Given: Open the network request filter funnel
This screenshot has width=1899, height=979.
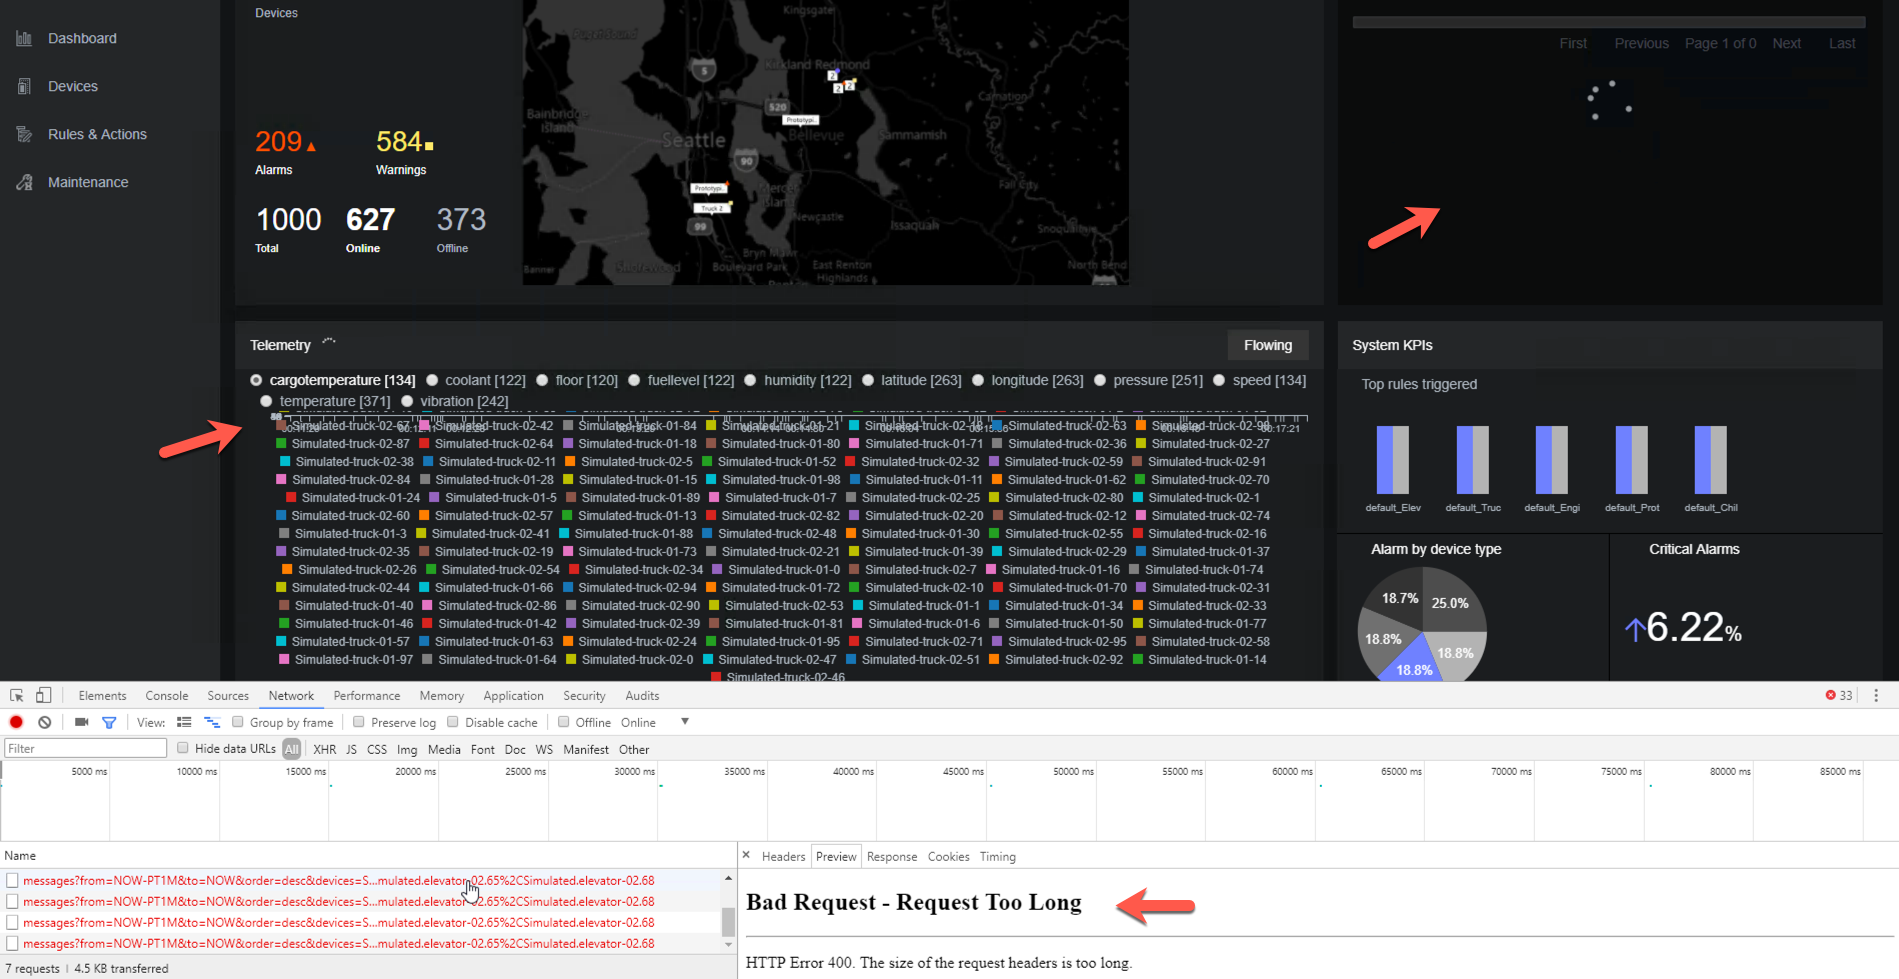Looking at the screenshot, I should pyautogui.click(x=110, y=721).
